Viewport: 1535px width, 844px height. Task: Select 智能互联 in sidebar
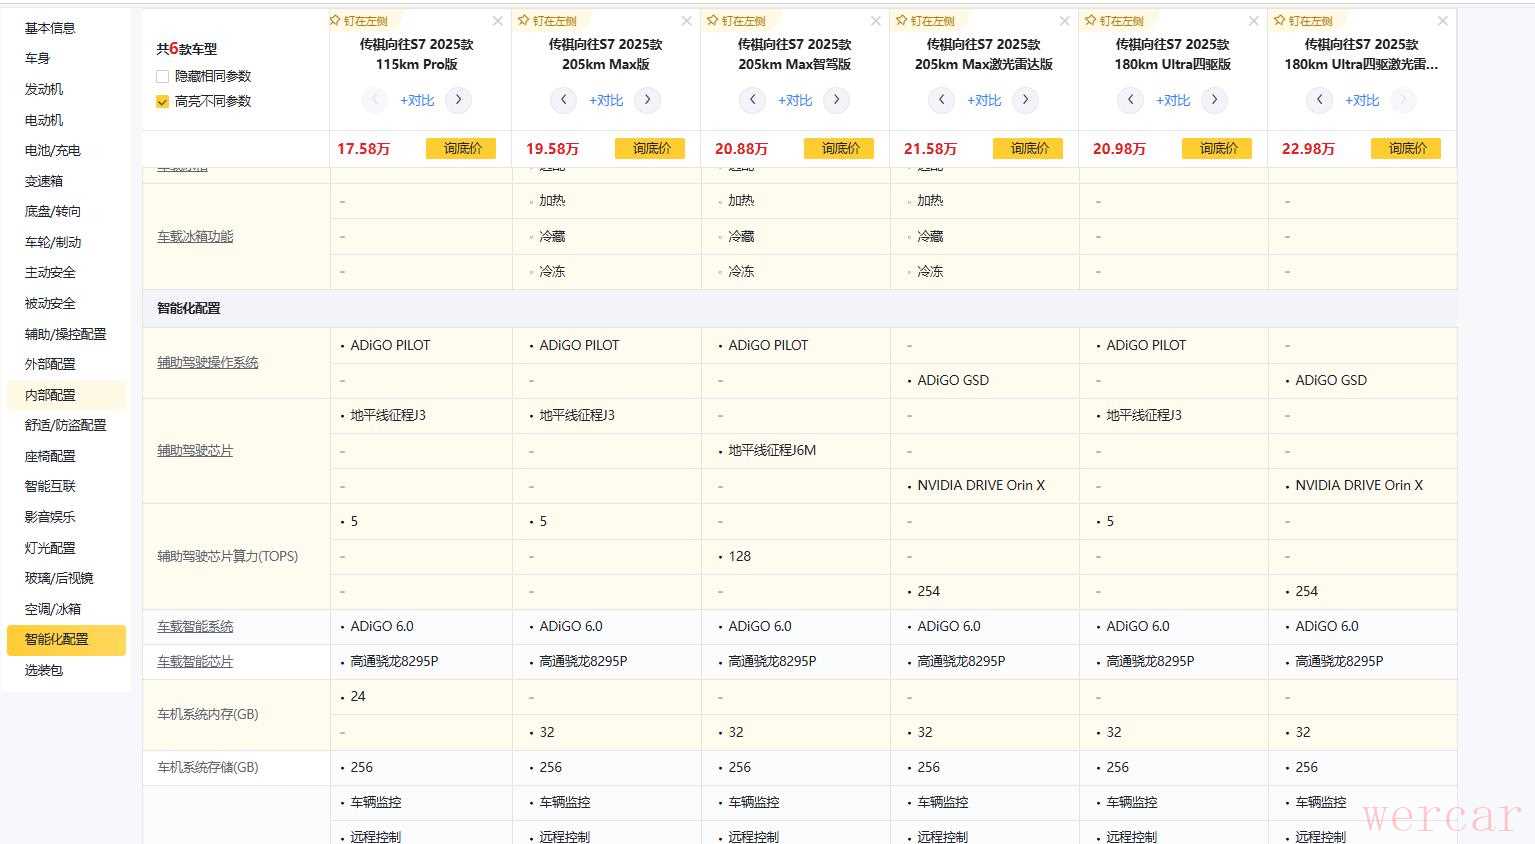(50, 486)
